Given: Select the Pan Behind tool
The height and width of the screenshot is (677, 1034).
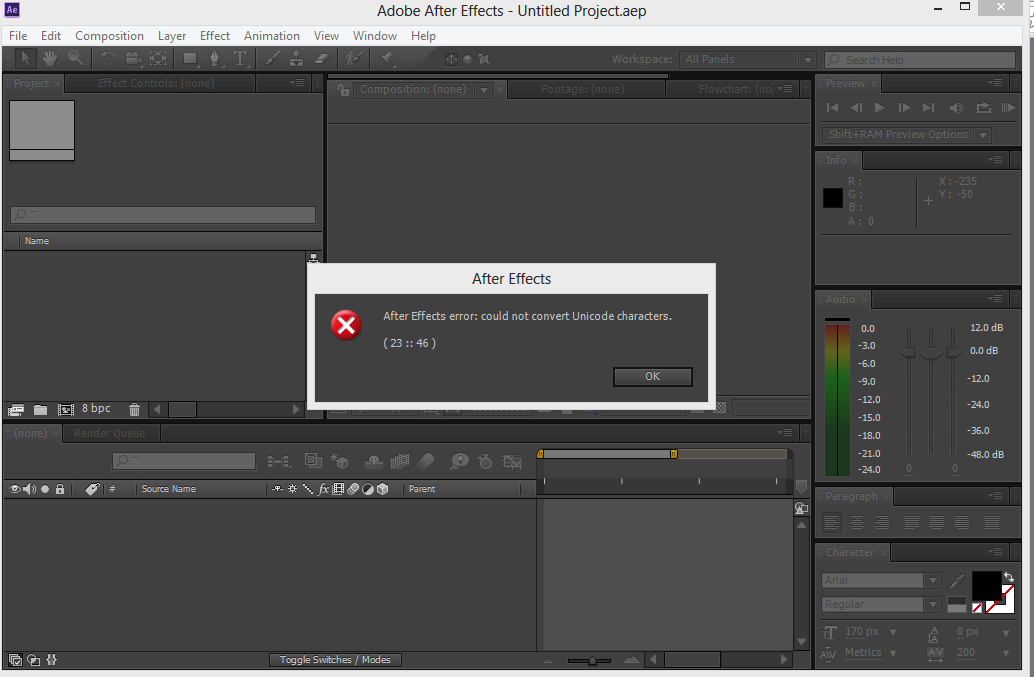Looking at the screenshot, I should click(158, 59).
